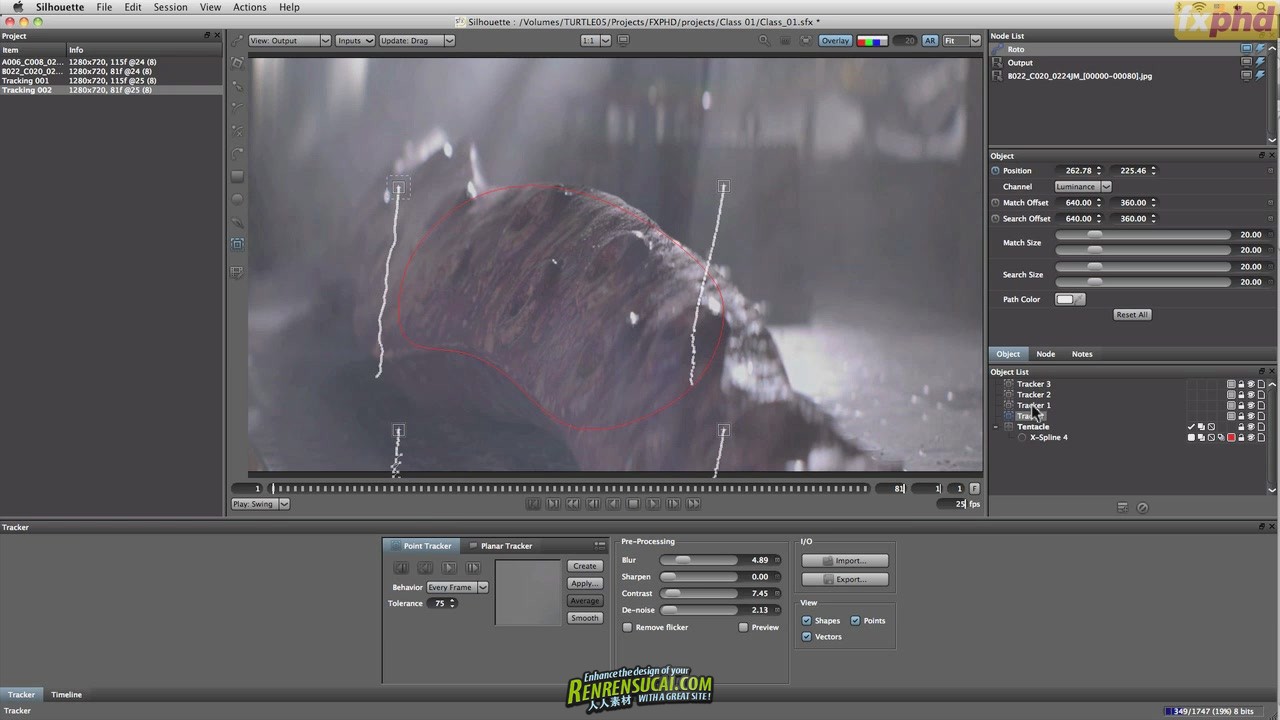This screenshot has width=1280, height=720.
Task: Click the Smooth button
Action: click(585, 618)
